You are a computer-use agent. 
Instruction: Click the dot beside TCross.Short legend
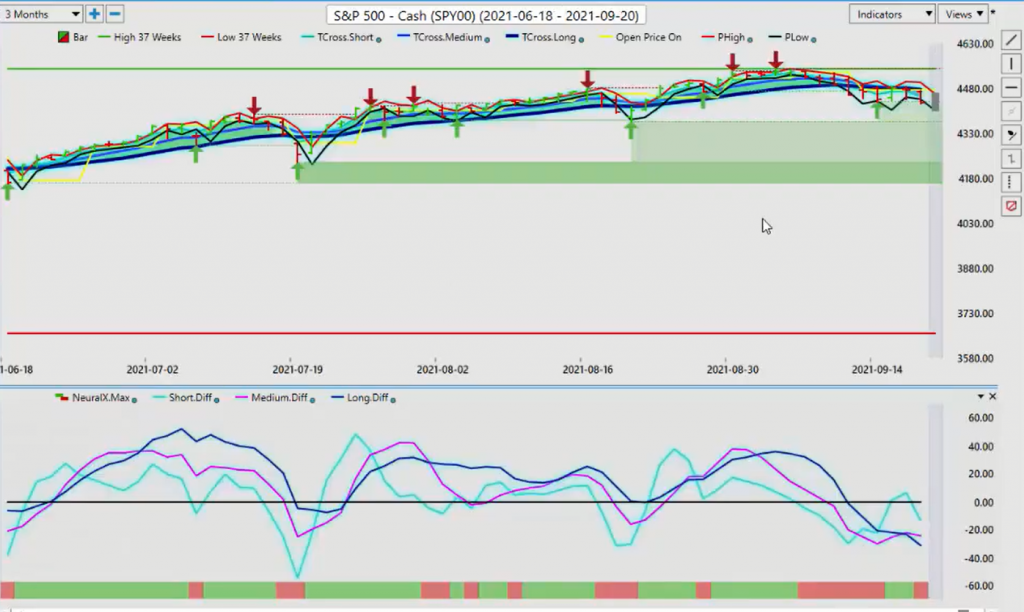click(379, 39)
